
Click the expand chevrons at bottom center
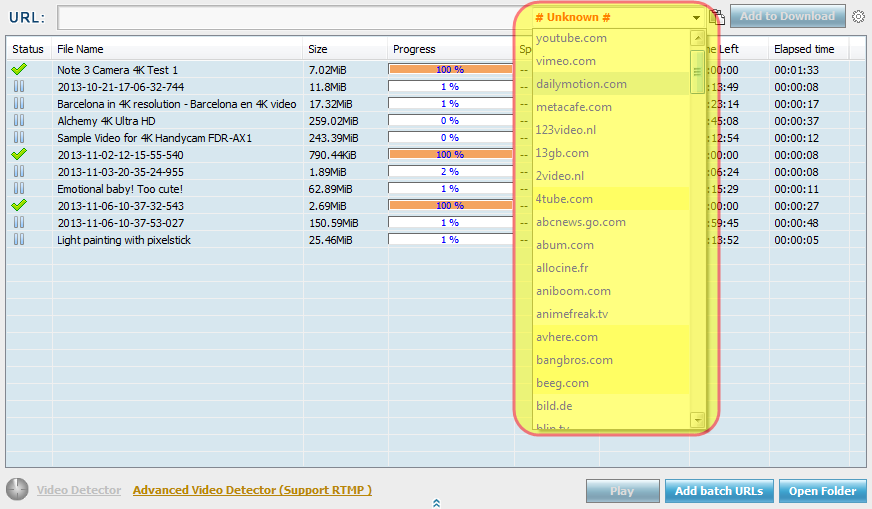pyautogui.click(x=436, y=503)
